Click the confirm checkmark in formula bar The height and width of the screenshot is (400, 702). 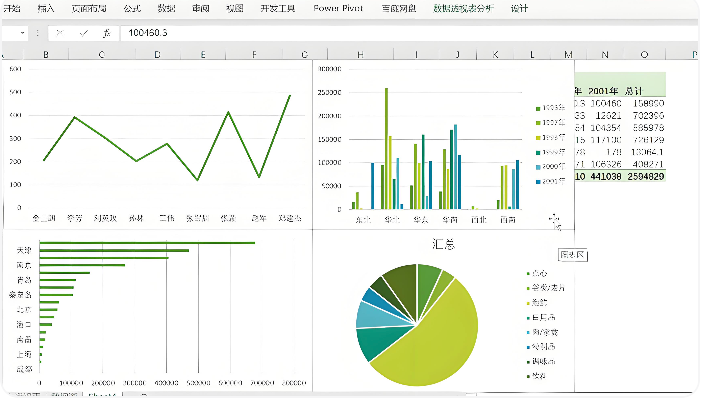pos(83,33)
